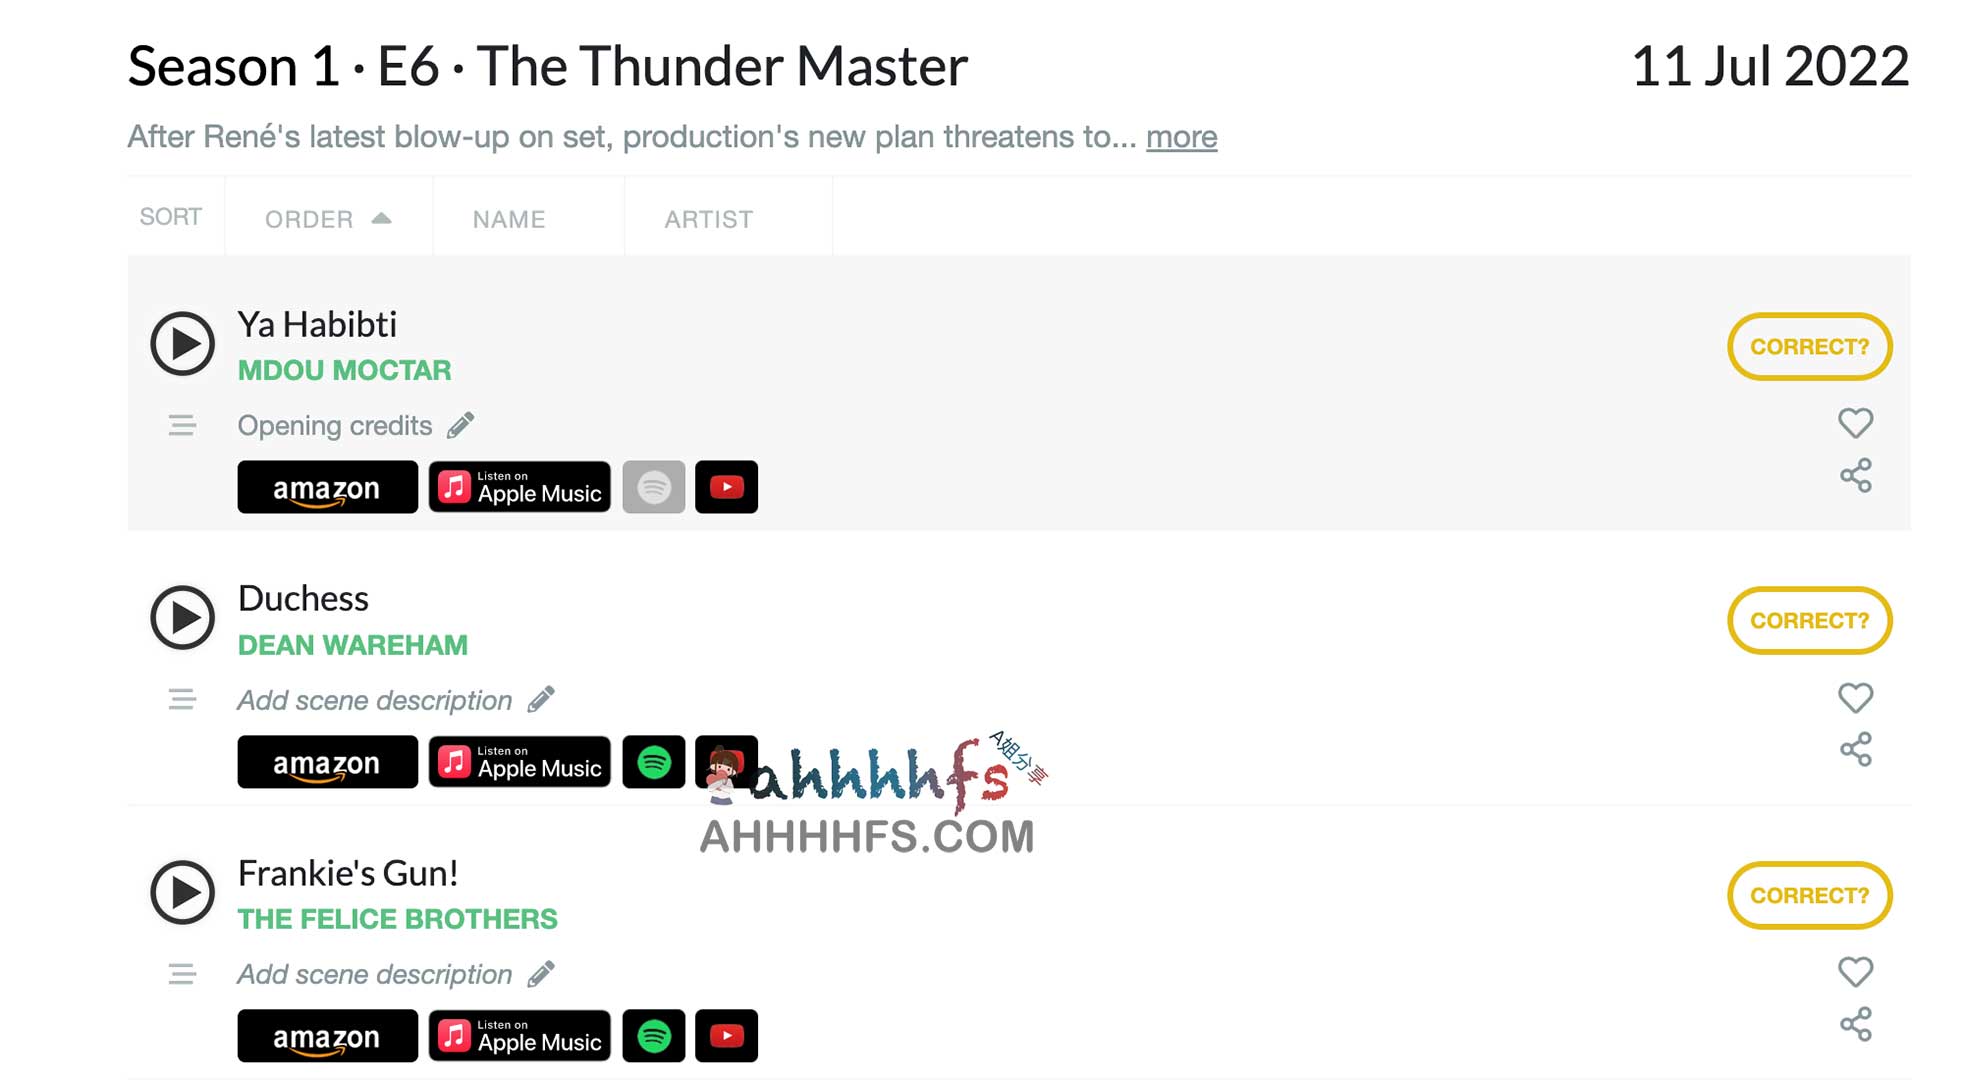
Task: Open Spotify for Duchess
Action: (654, 761)
